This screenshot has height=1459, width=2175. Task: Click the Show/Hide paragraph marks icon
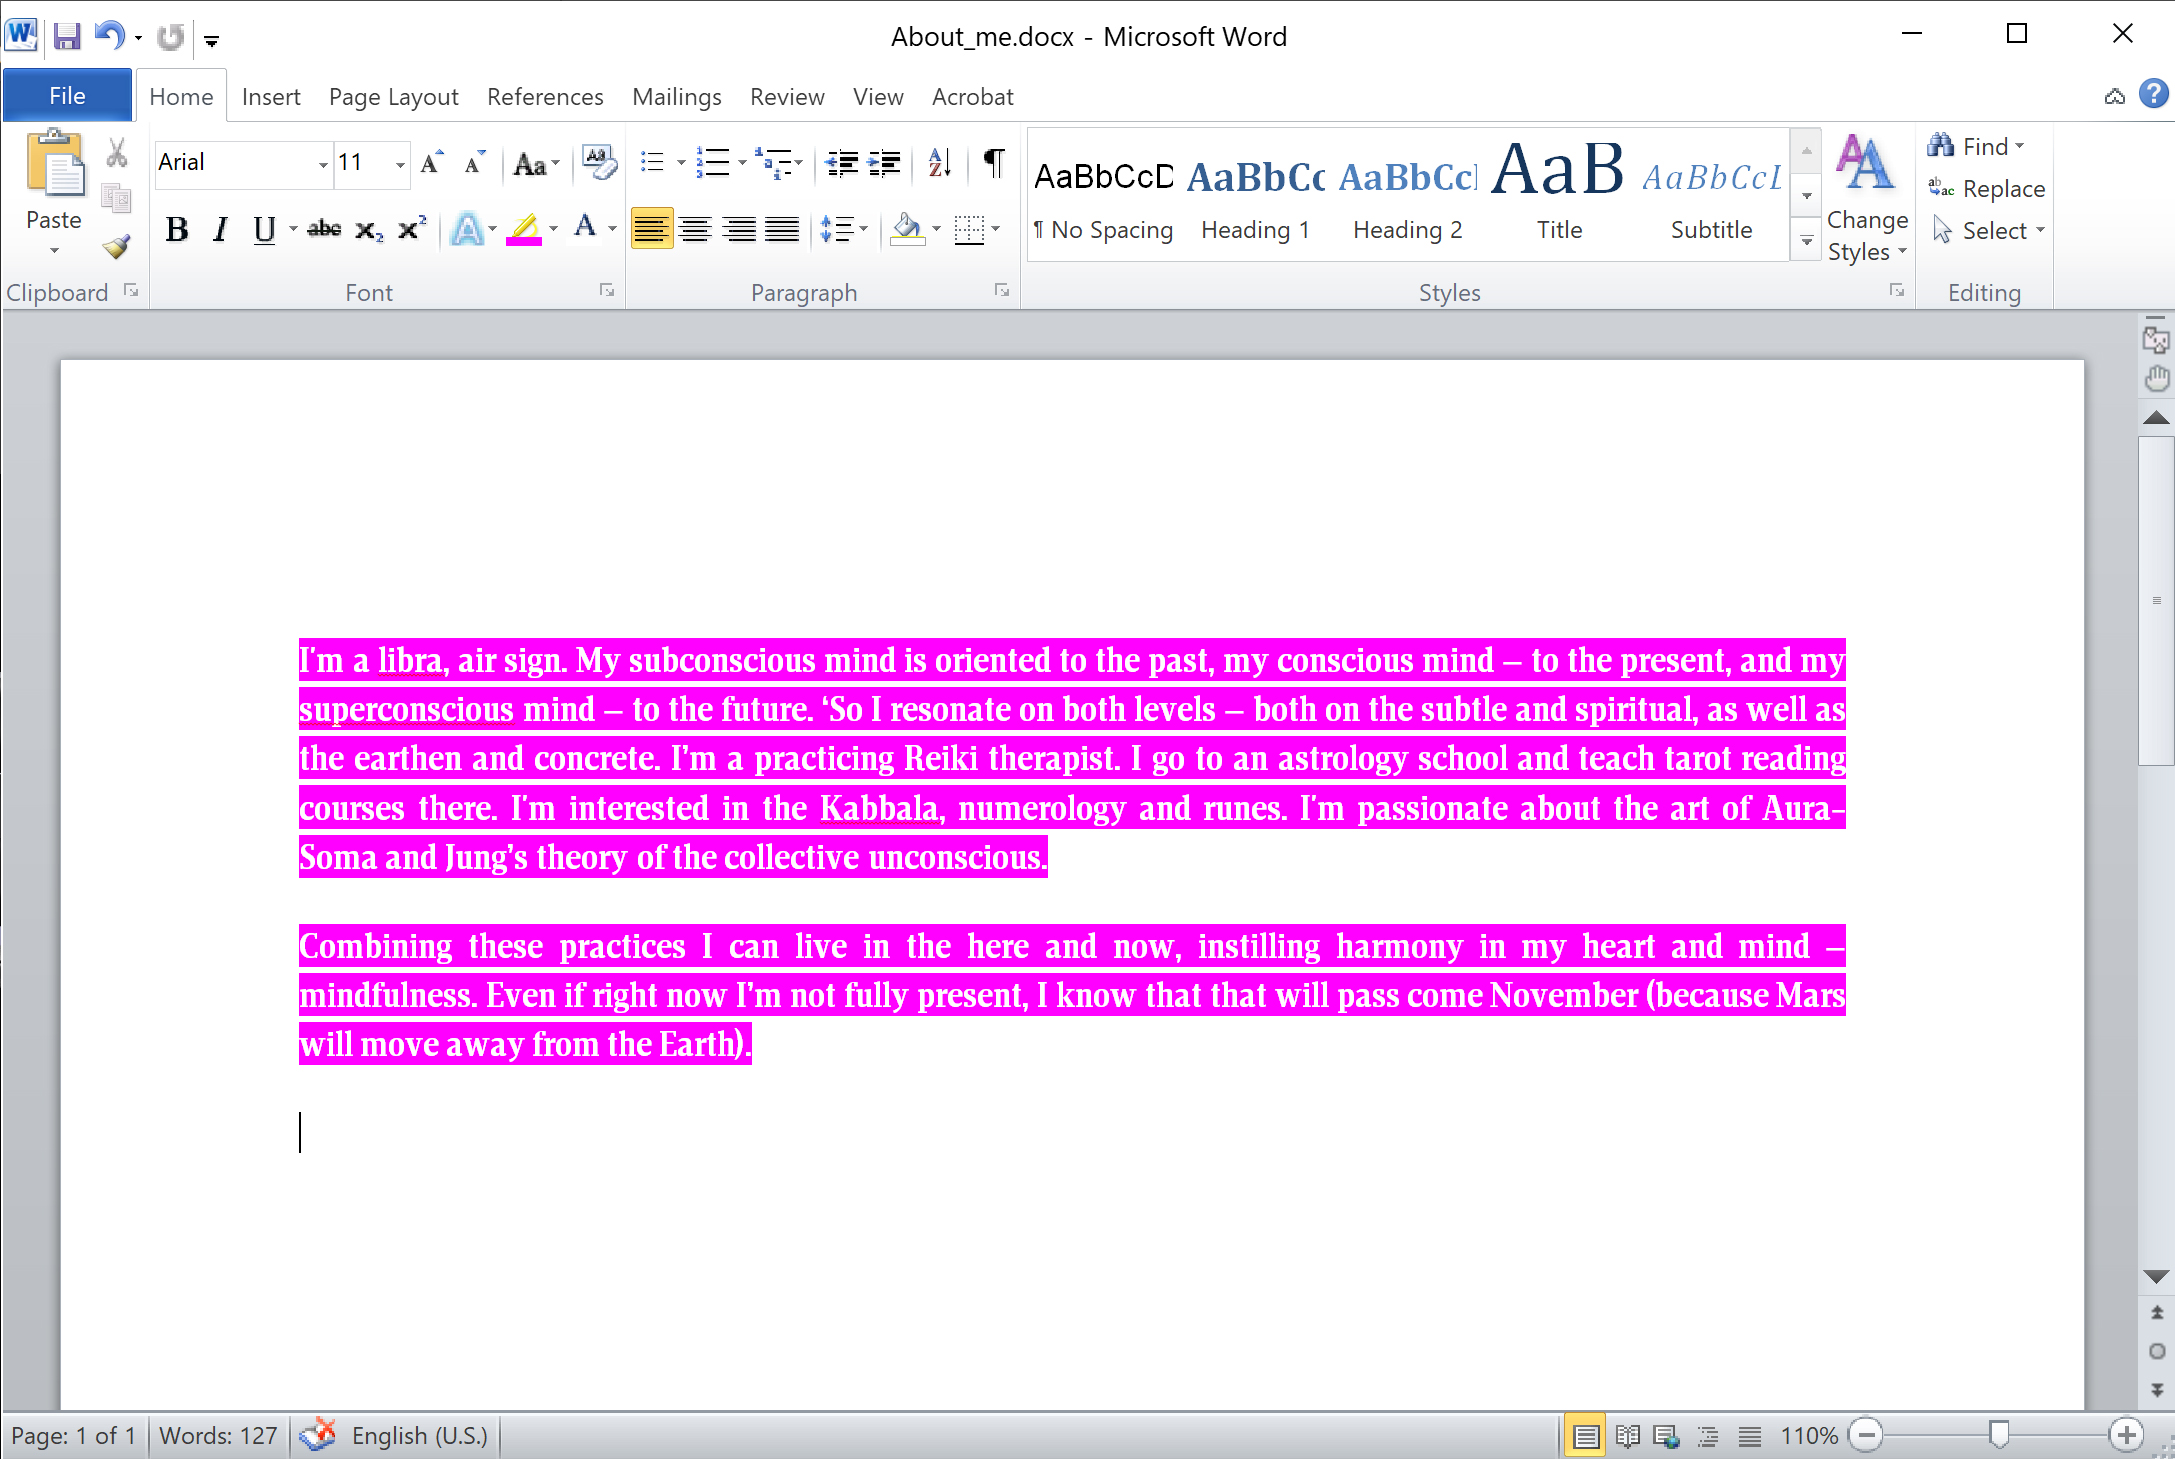point(992,162)
